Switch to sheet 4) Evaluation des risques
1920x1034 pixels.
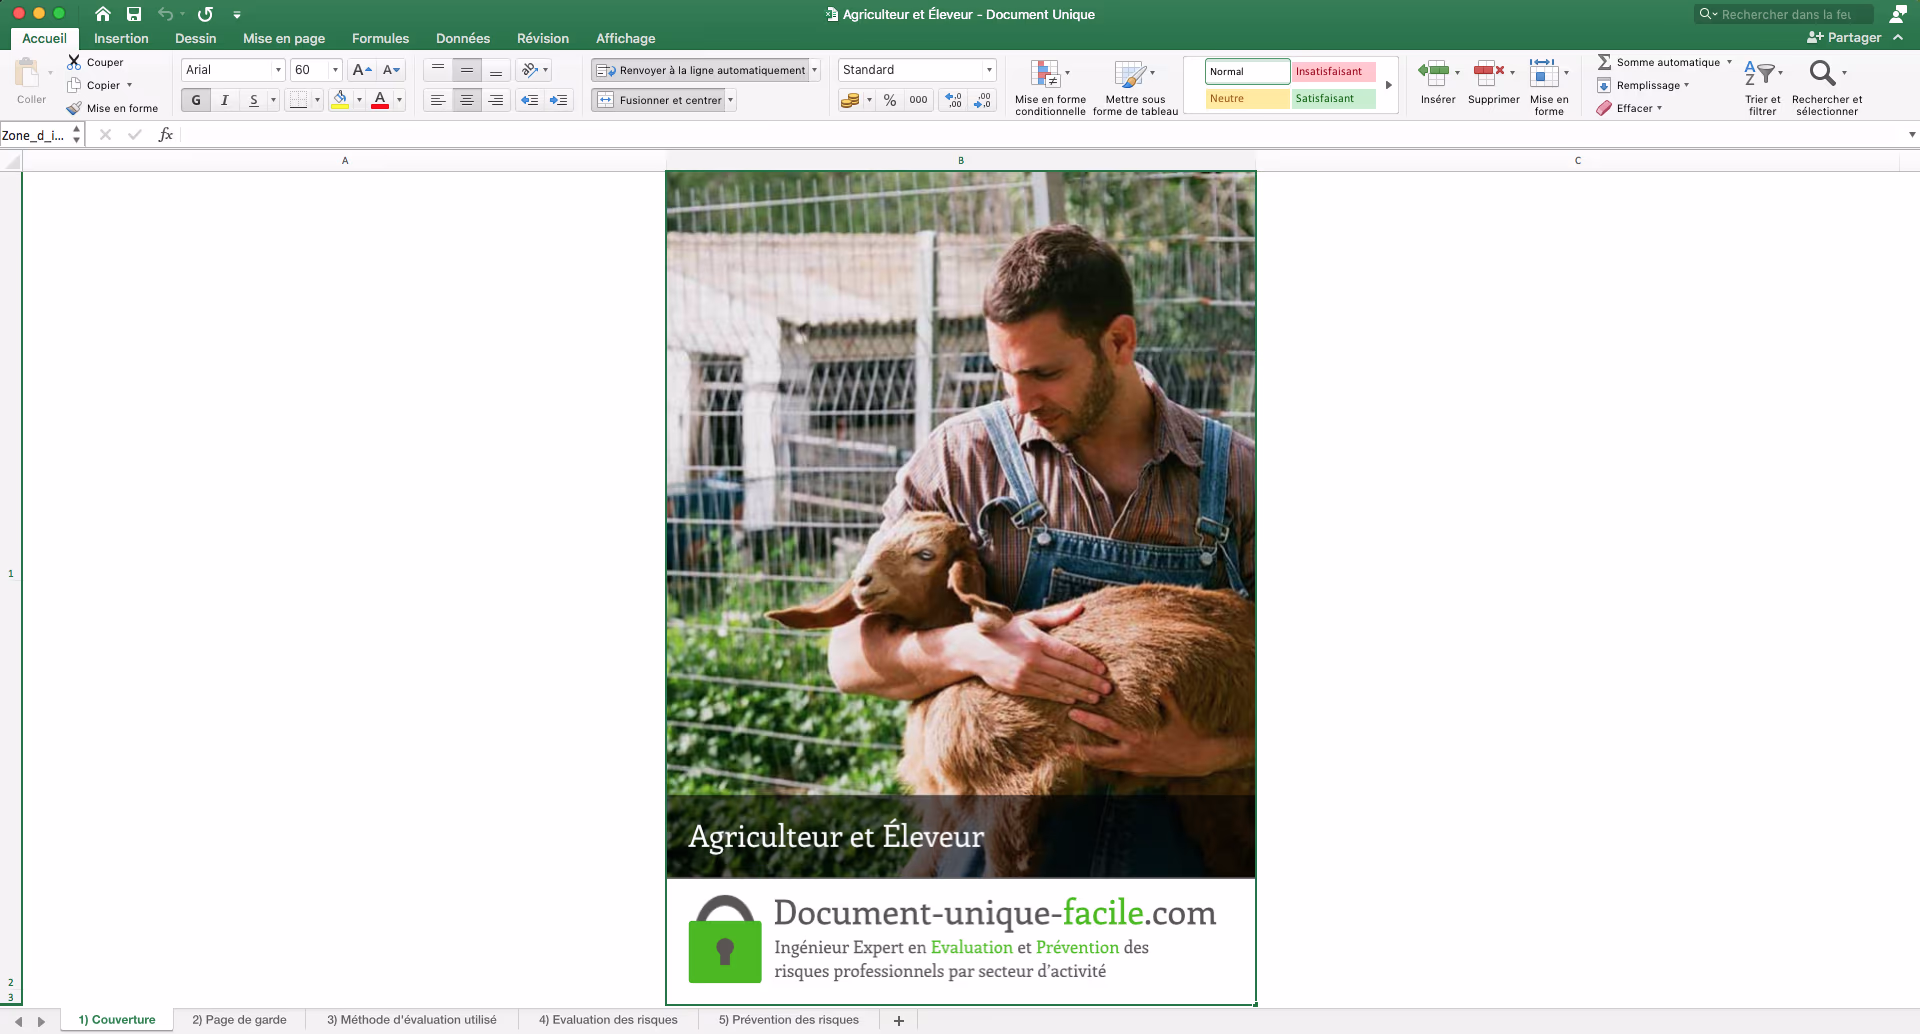click(x=608, y=1020)
